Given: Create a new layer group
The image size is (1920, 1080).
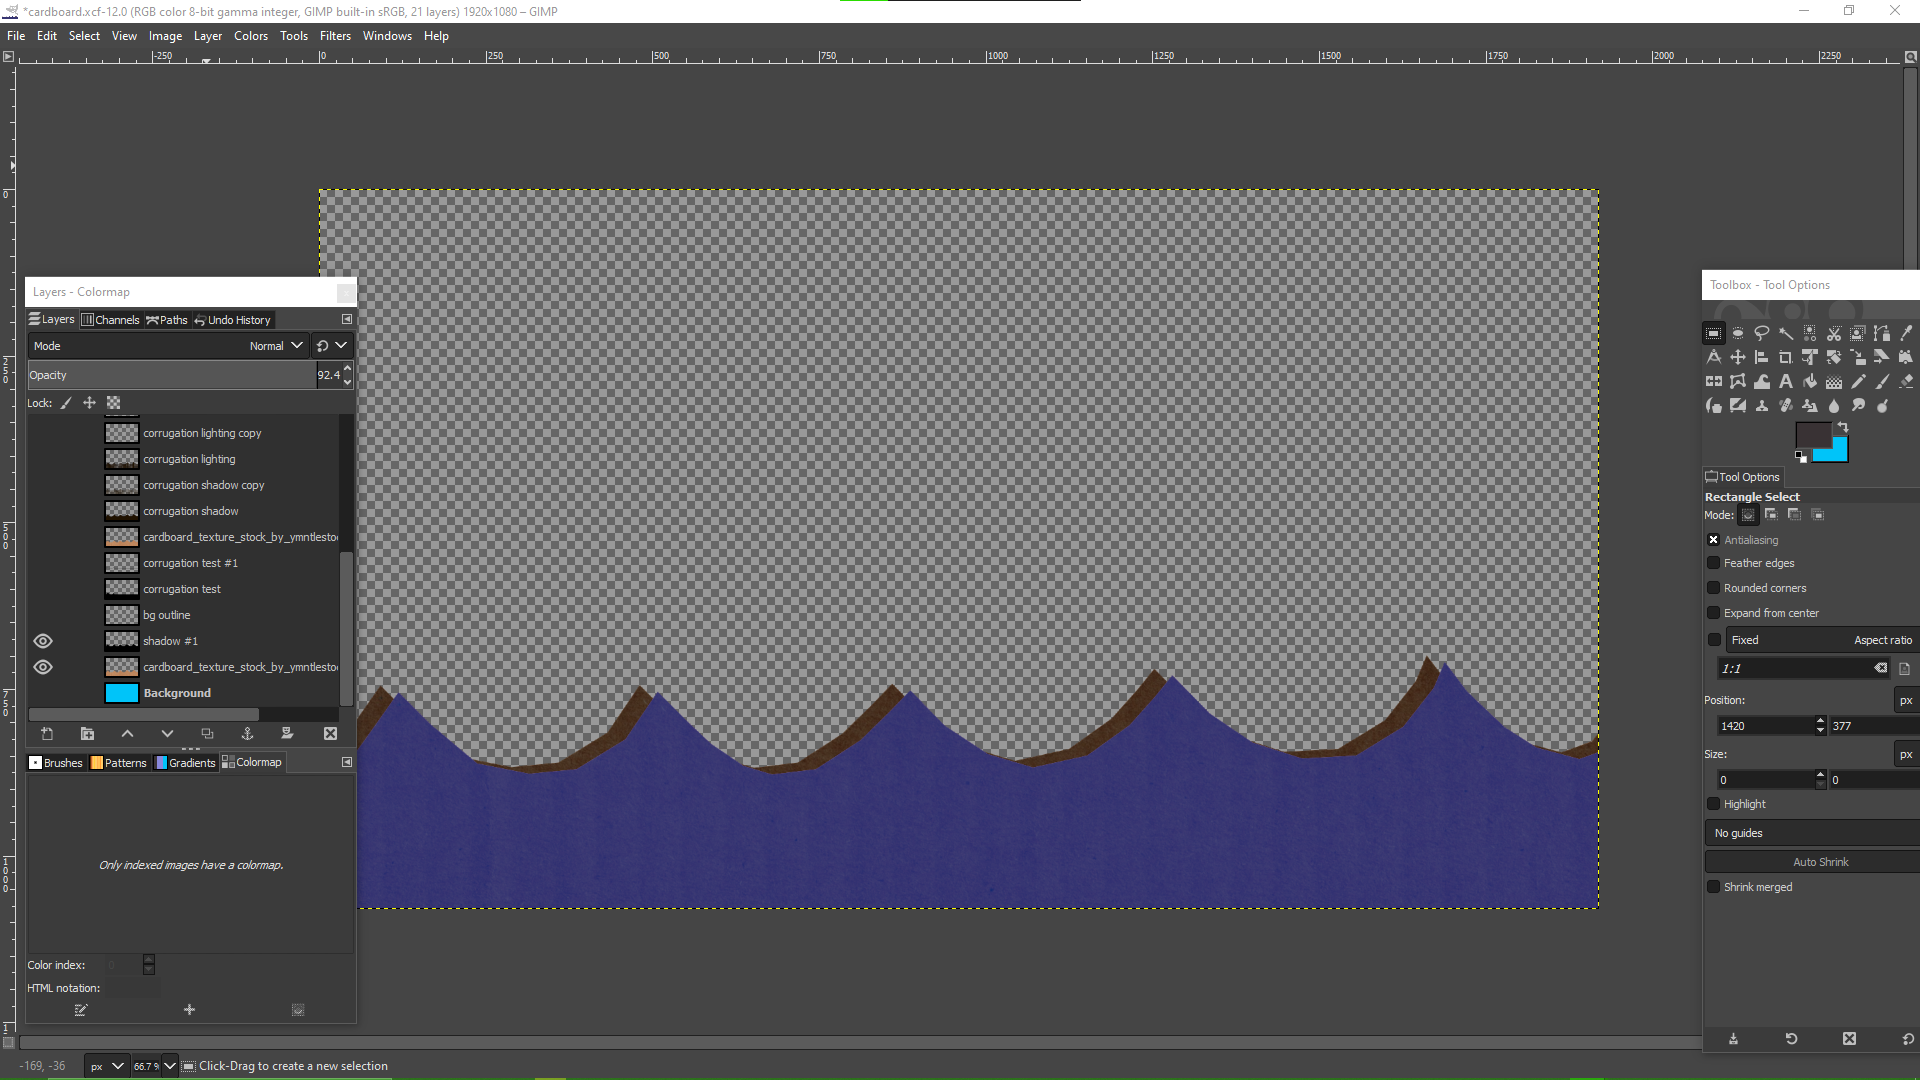Looking at the screenshot, I should [x=87, y=734].
